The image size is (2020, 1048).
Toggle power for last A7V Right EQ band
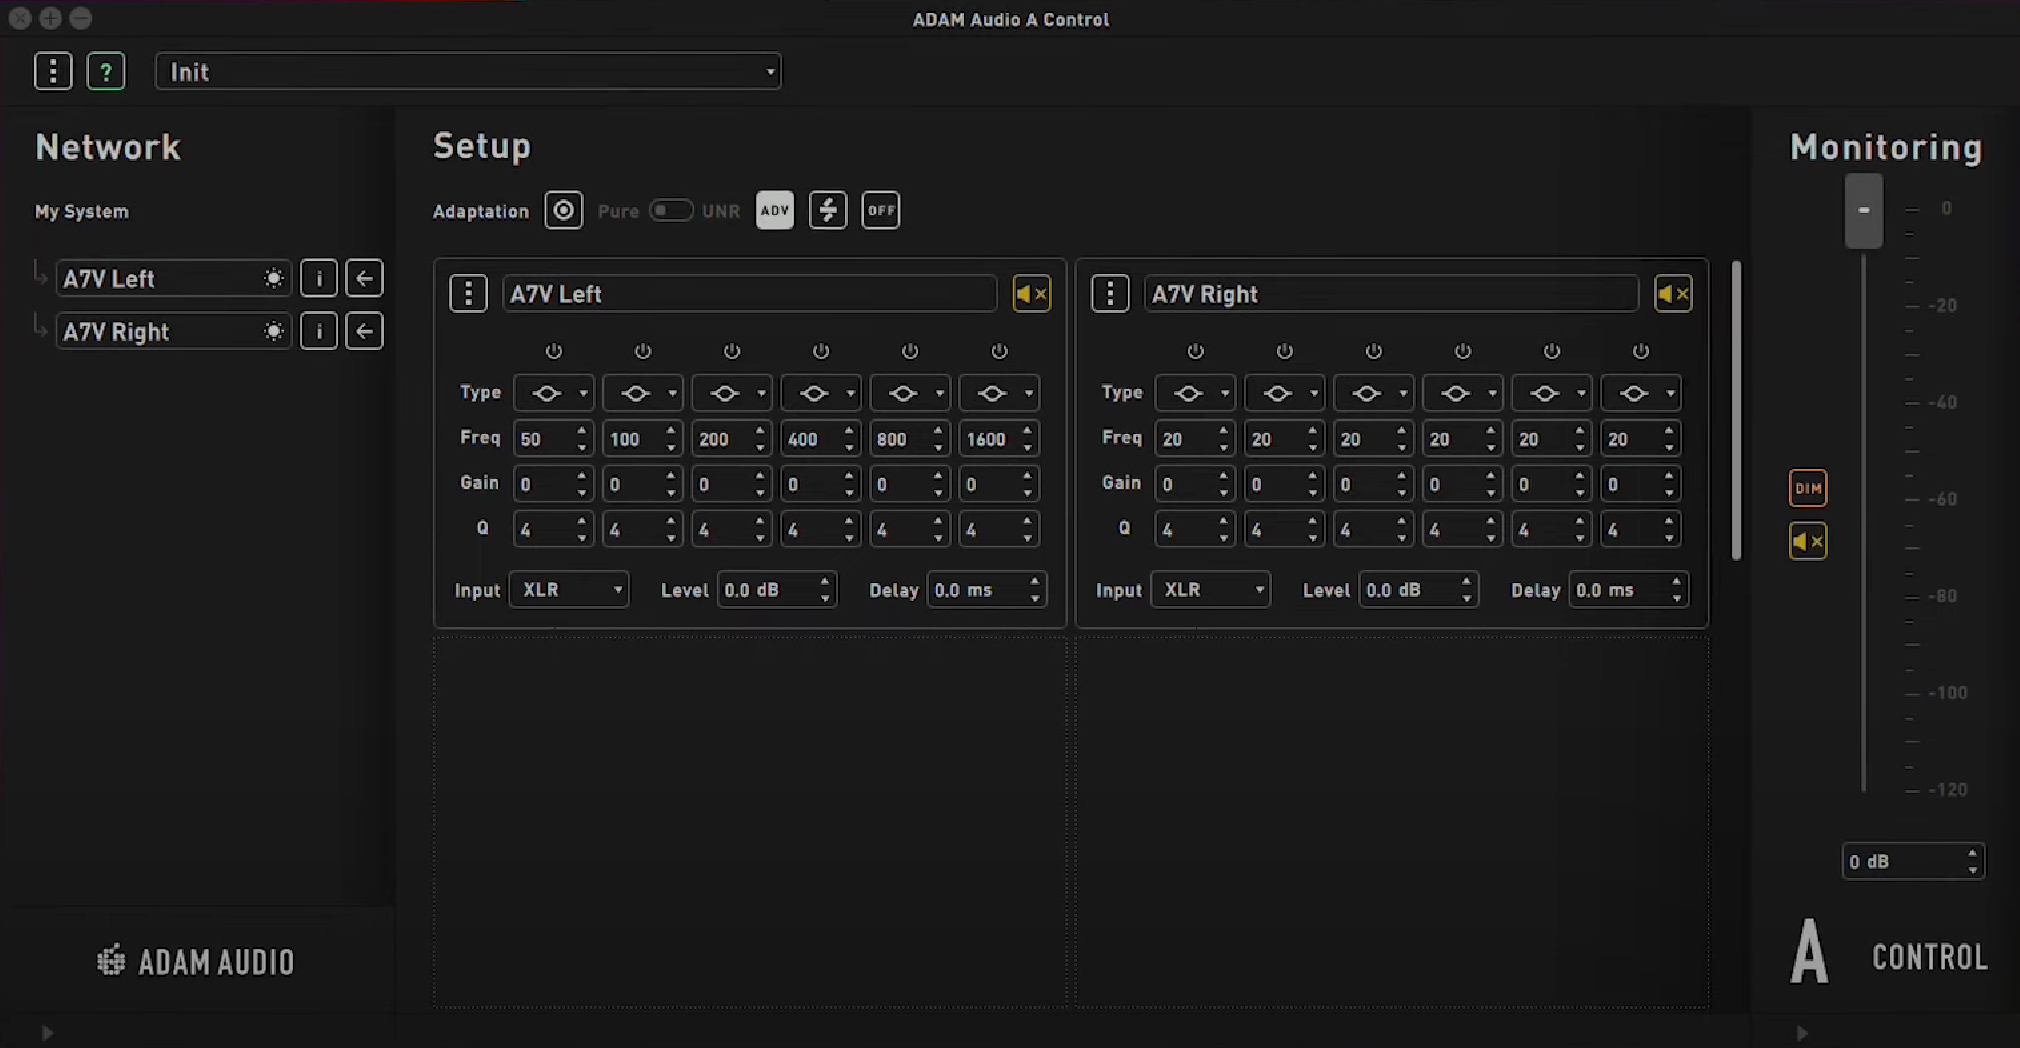[x=1641, y=351]
